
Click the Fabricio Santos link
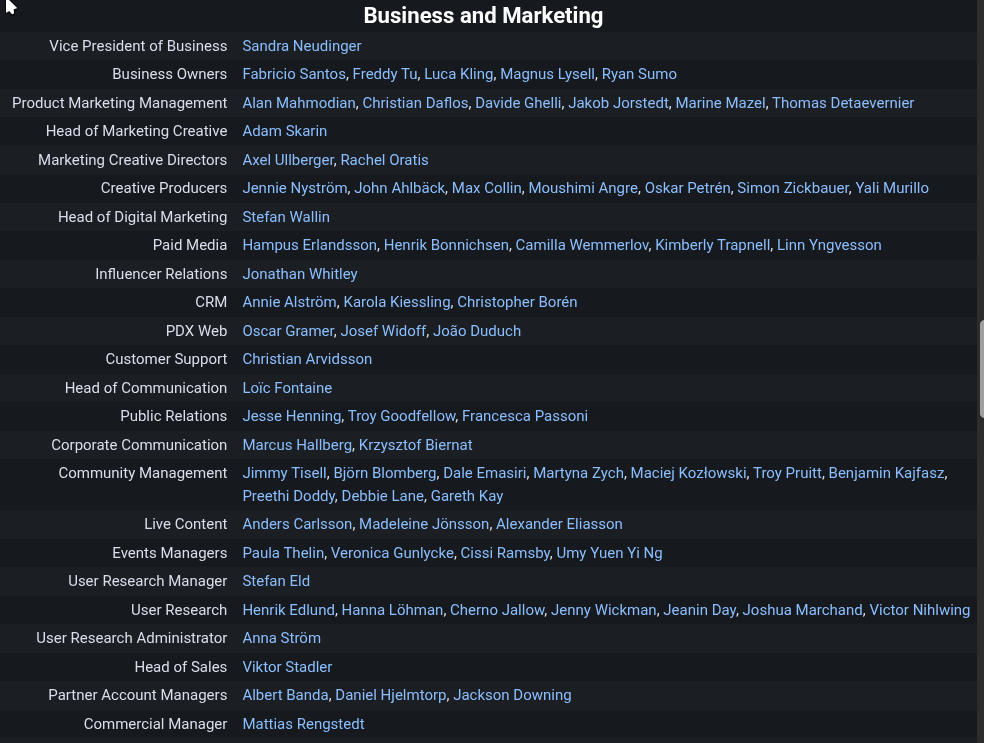tap(294, 74)
